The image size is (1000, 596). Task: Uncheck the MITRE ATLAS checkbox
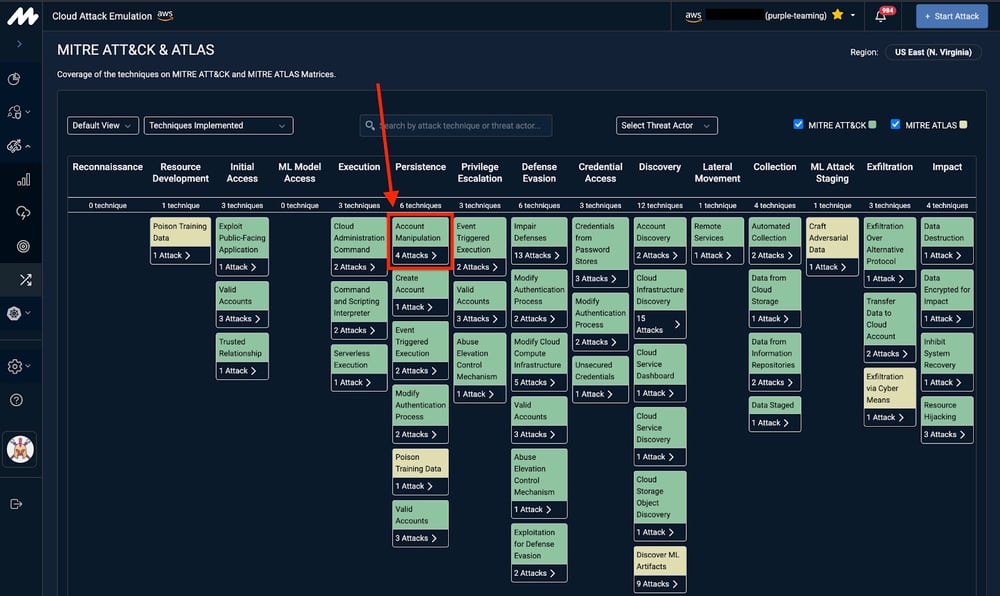point(895,125)
